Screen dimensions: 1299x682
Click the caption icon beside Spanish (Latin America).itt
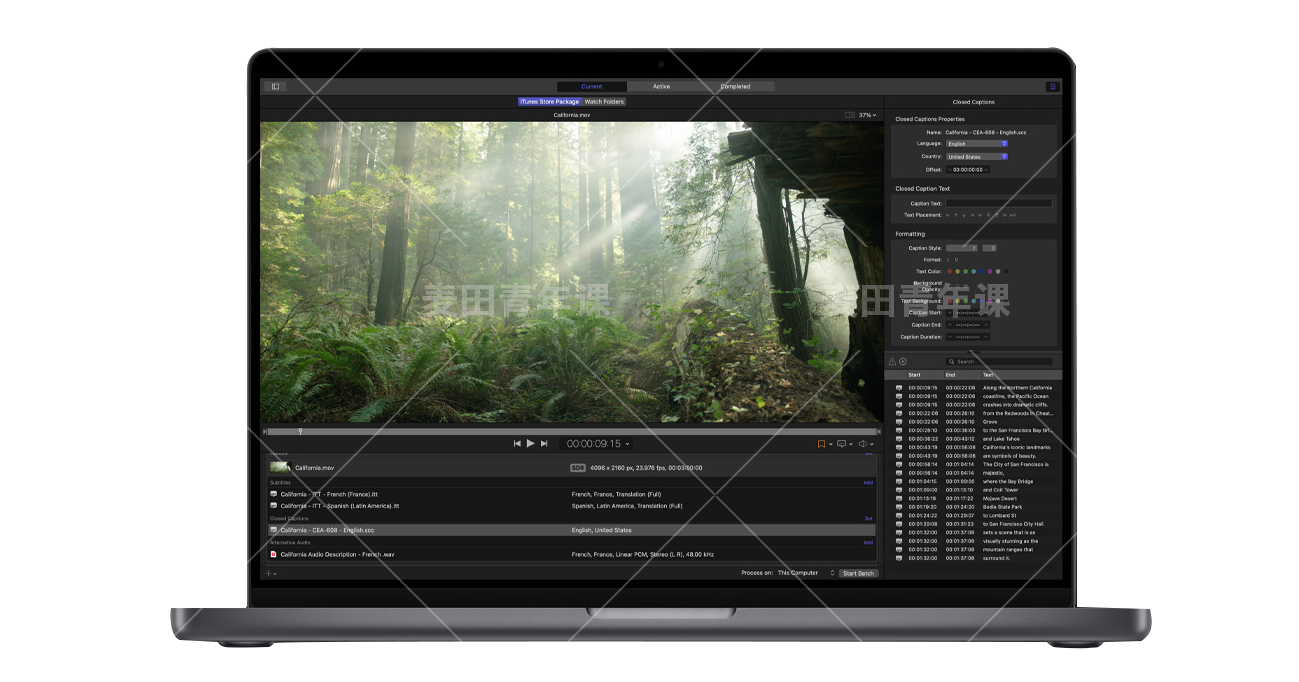coord(274,506)
